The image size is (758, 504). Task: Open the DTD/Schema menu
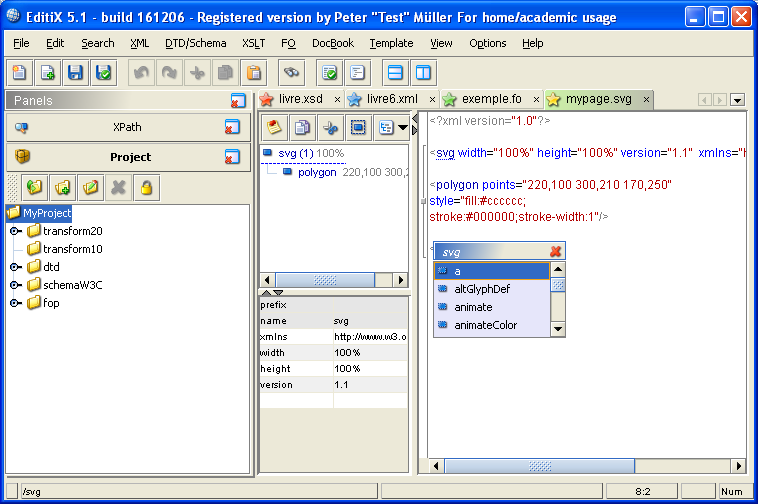tap(195, 43)
